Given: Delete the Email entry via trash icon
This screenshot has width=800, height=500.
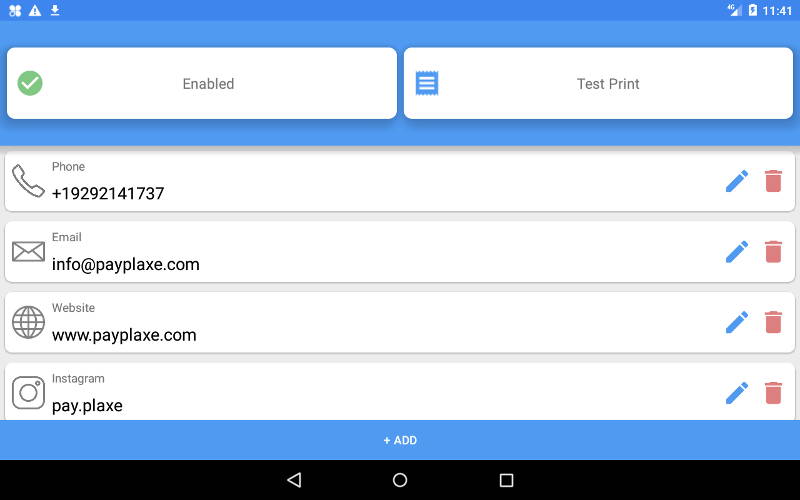Looking at the screenshot, I should [773, 252].
